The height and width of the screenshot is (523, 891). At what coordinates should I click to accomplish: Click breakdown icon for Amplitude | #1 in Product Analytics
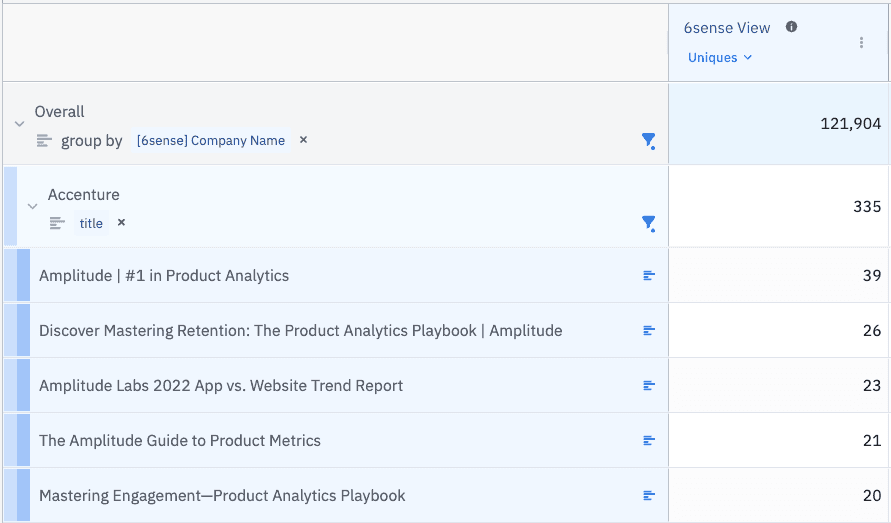pyautogui.click(x=649, y=276)
